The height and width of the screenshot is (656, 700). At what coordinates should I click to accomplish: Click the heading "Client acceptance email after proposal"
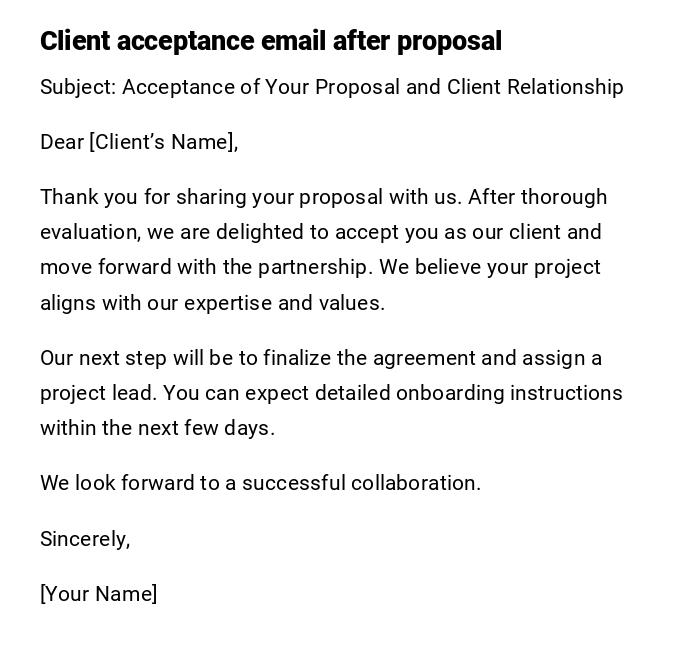click(270, 41)
